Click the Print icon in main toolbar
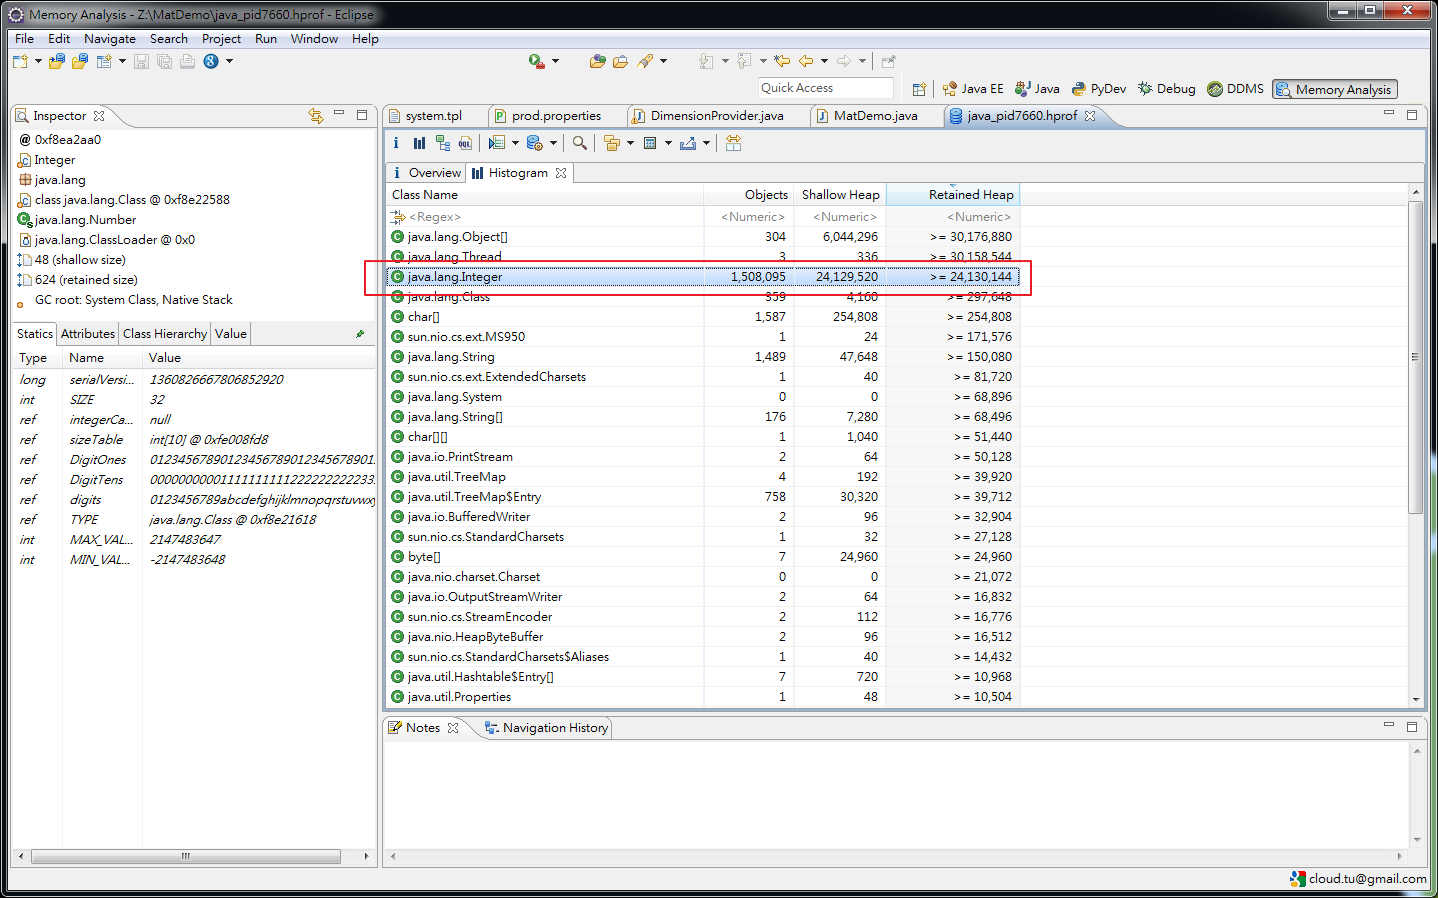The image size is (1438, 898). coord(187,61)
